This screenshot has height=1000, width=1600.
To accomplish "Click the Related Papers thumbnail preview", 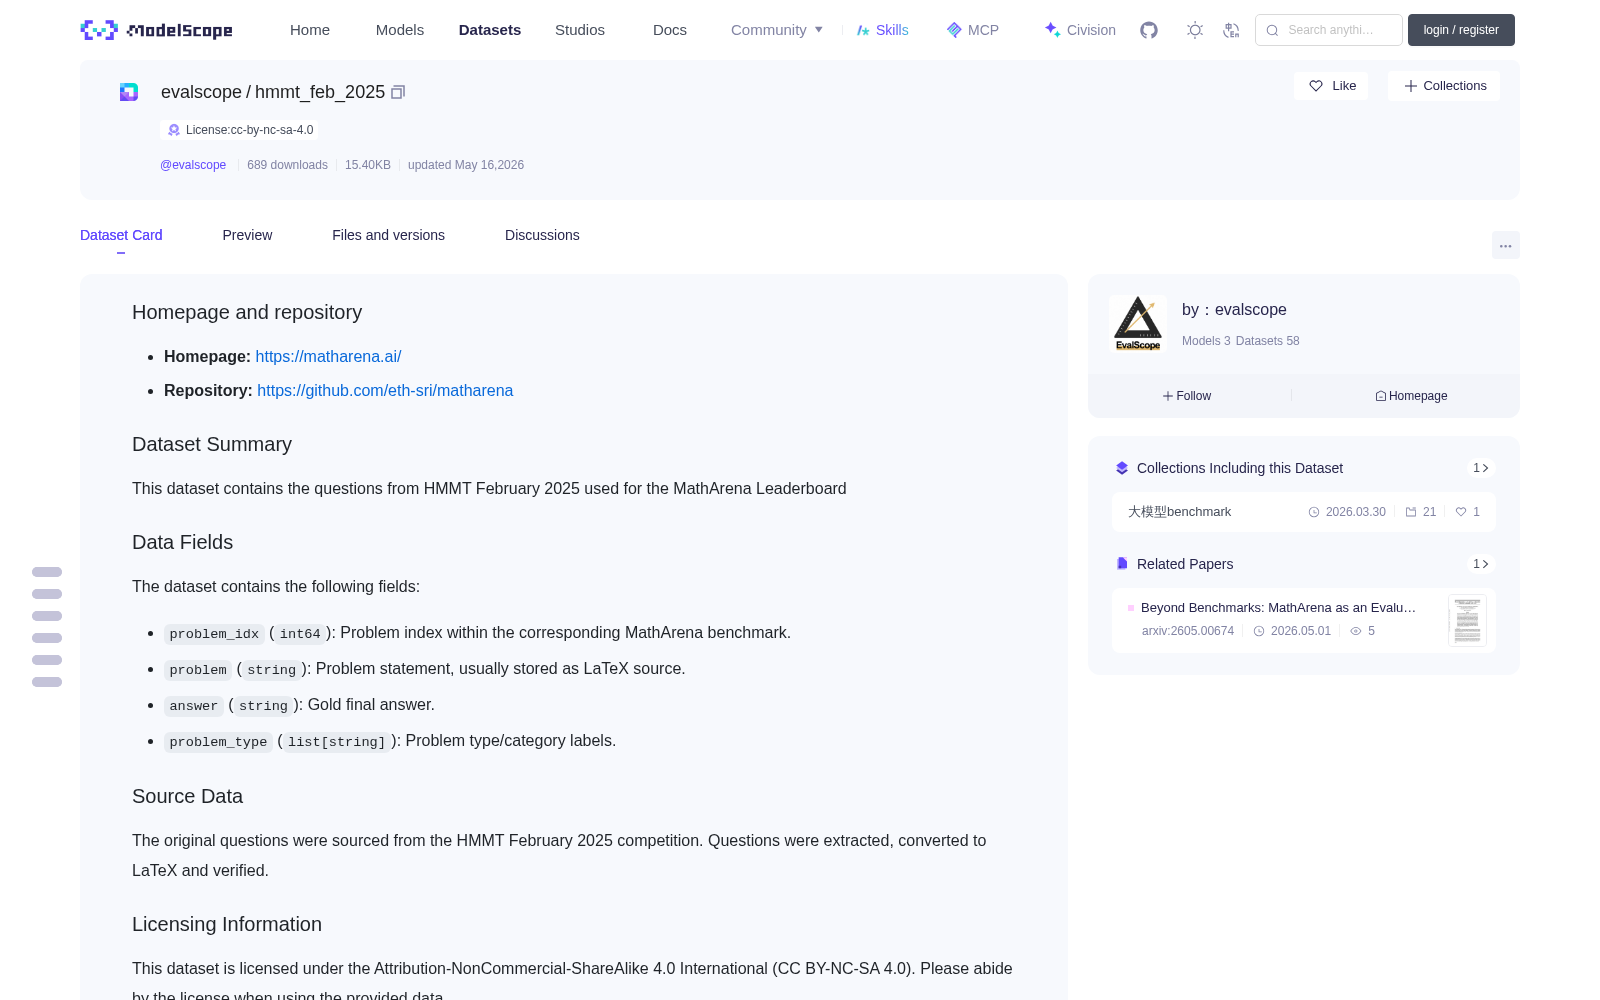I will [1467, 620].
